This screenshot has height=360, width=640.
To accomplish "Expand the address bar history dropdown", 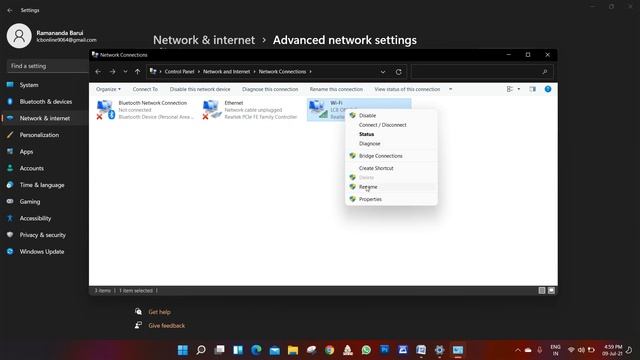I will click(382, 72).
